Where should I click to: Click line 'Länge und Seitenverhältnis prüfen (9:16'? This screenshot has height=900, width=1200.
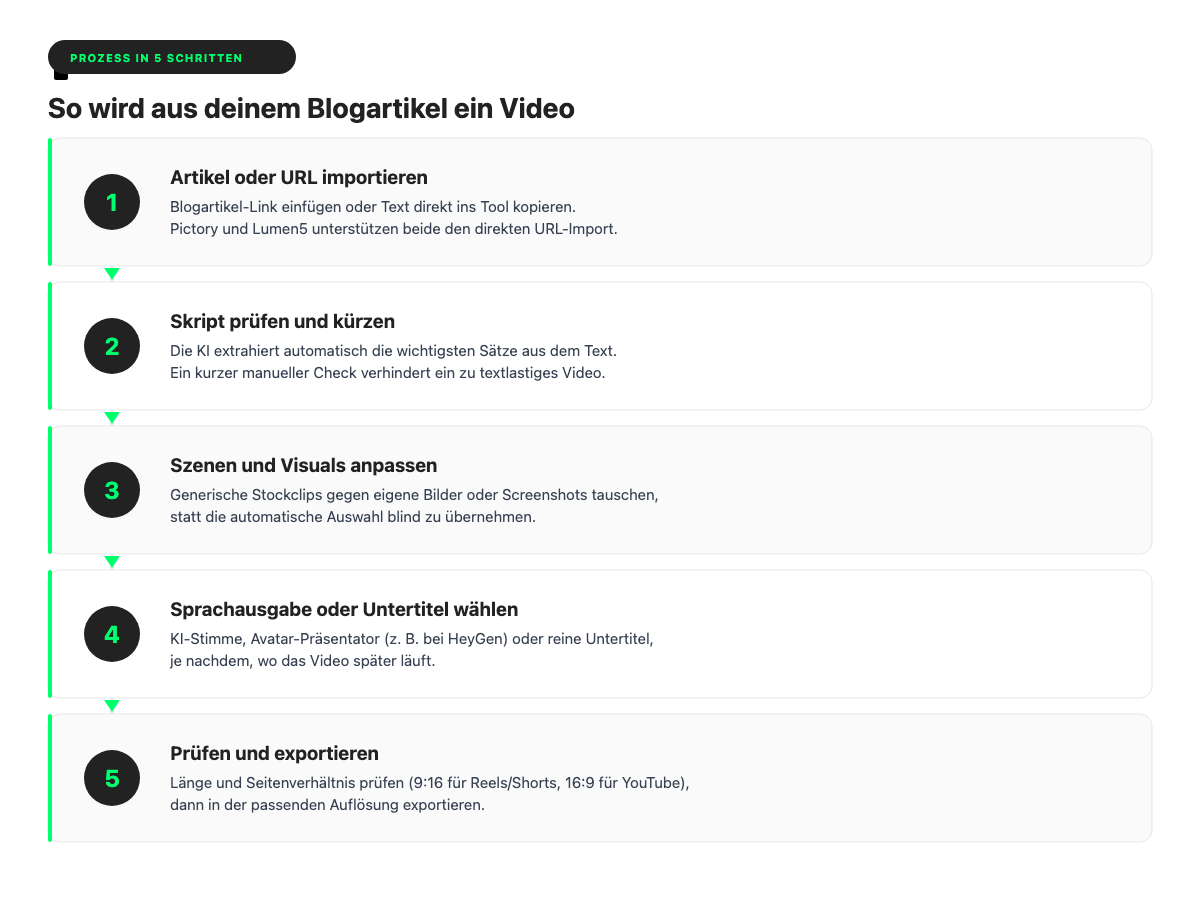pyautogui.click(x=430, y=783)
